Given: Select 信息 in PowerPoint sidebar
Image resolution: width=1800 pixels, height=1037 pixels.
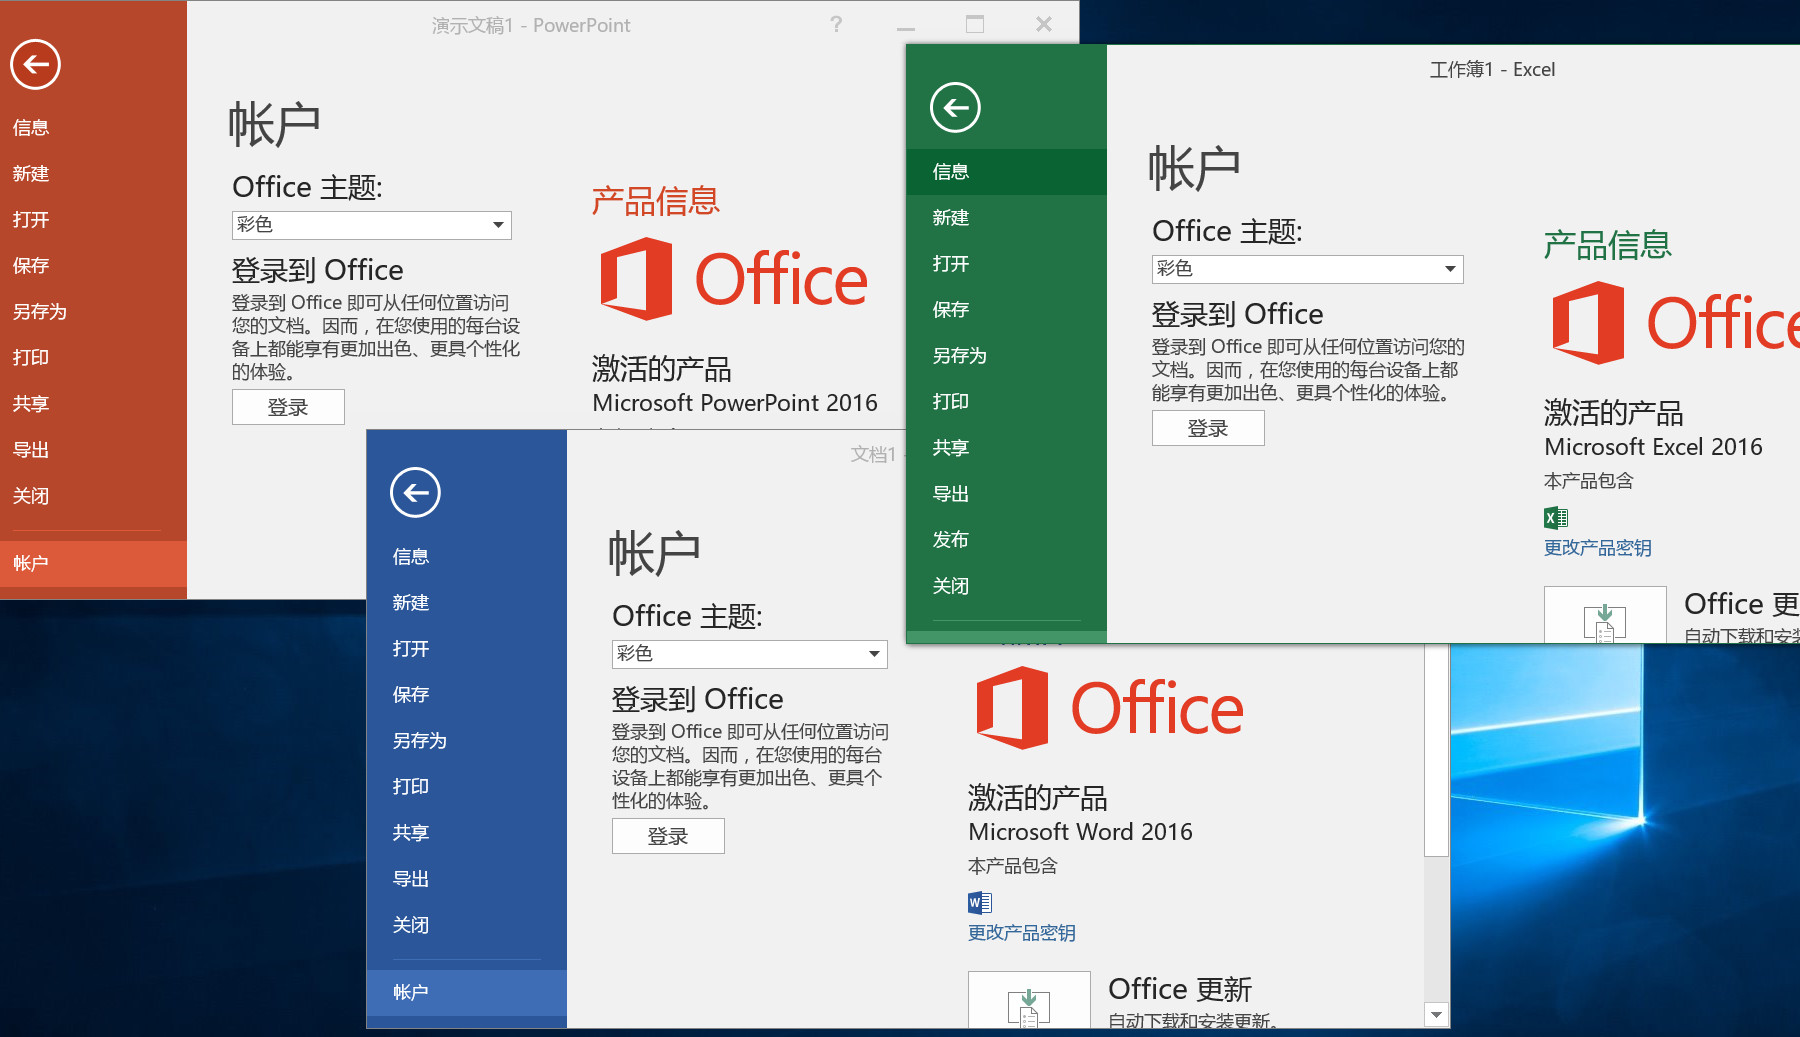Looking at the screenshot, I should pos(93,127).
